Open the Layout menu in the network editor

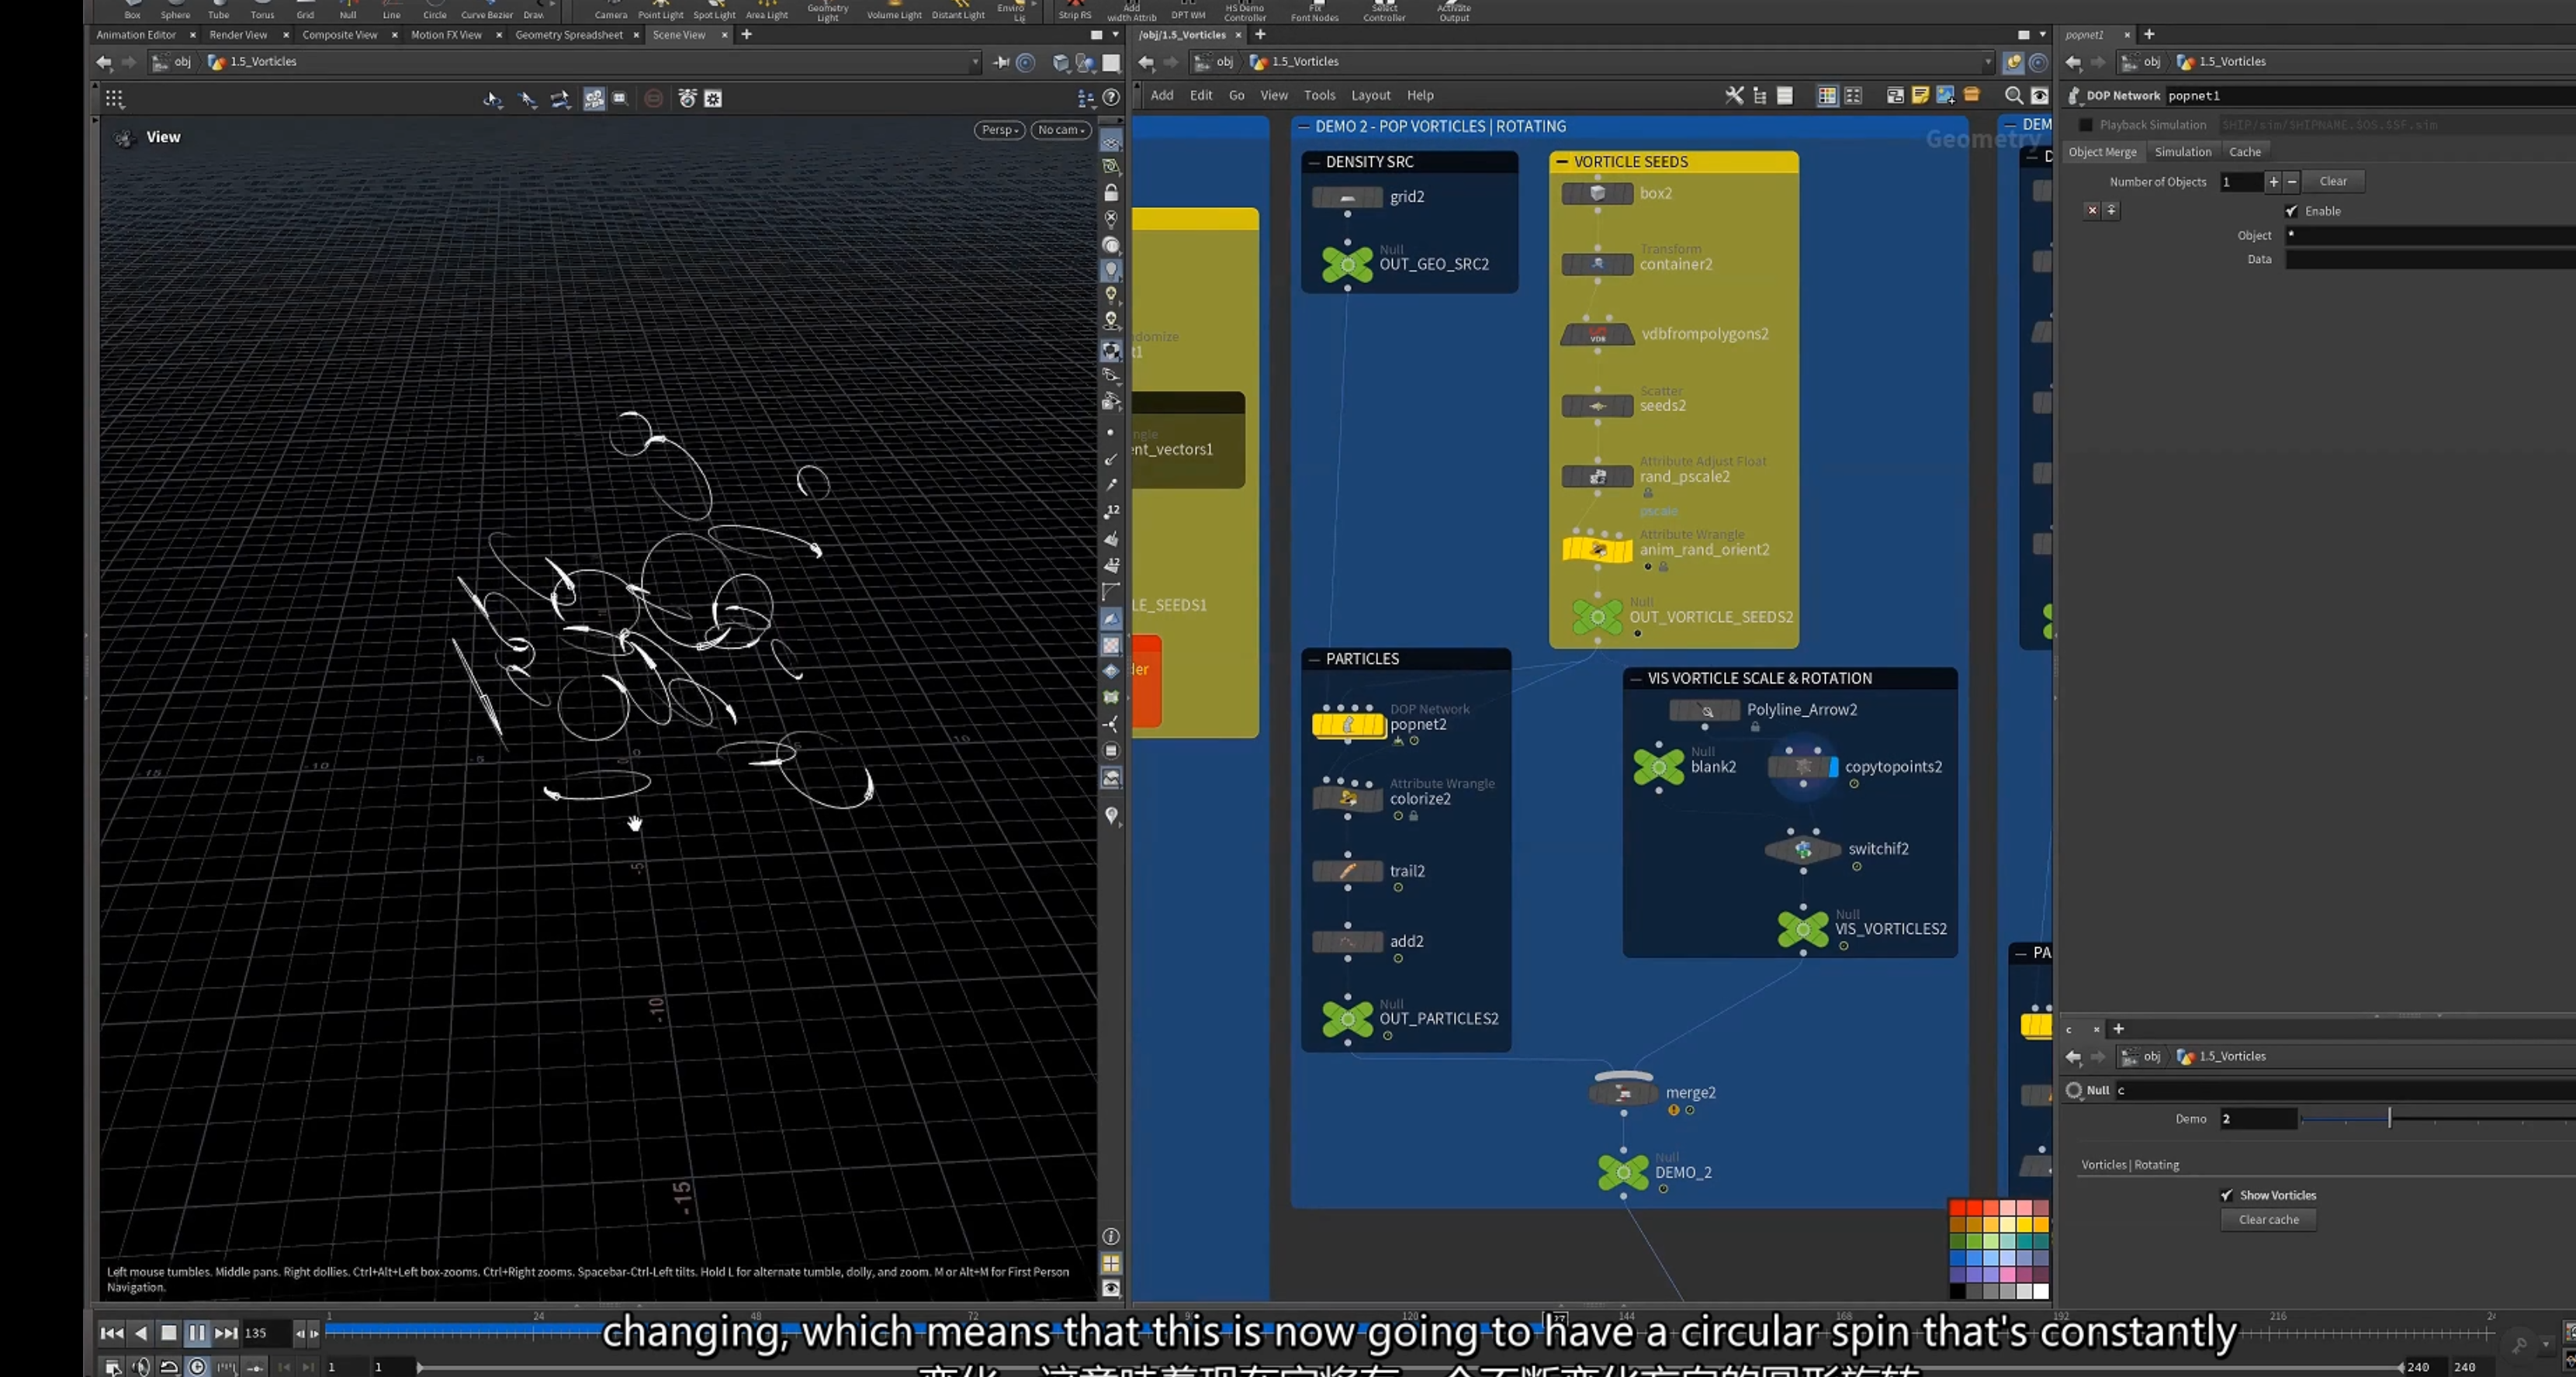tap(1370, 95)
